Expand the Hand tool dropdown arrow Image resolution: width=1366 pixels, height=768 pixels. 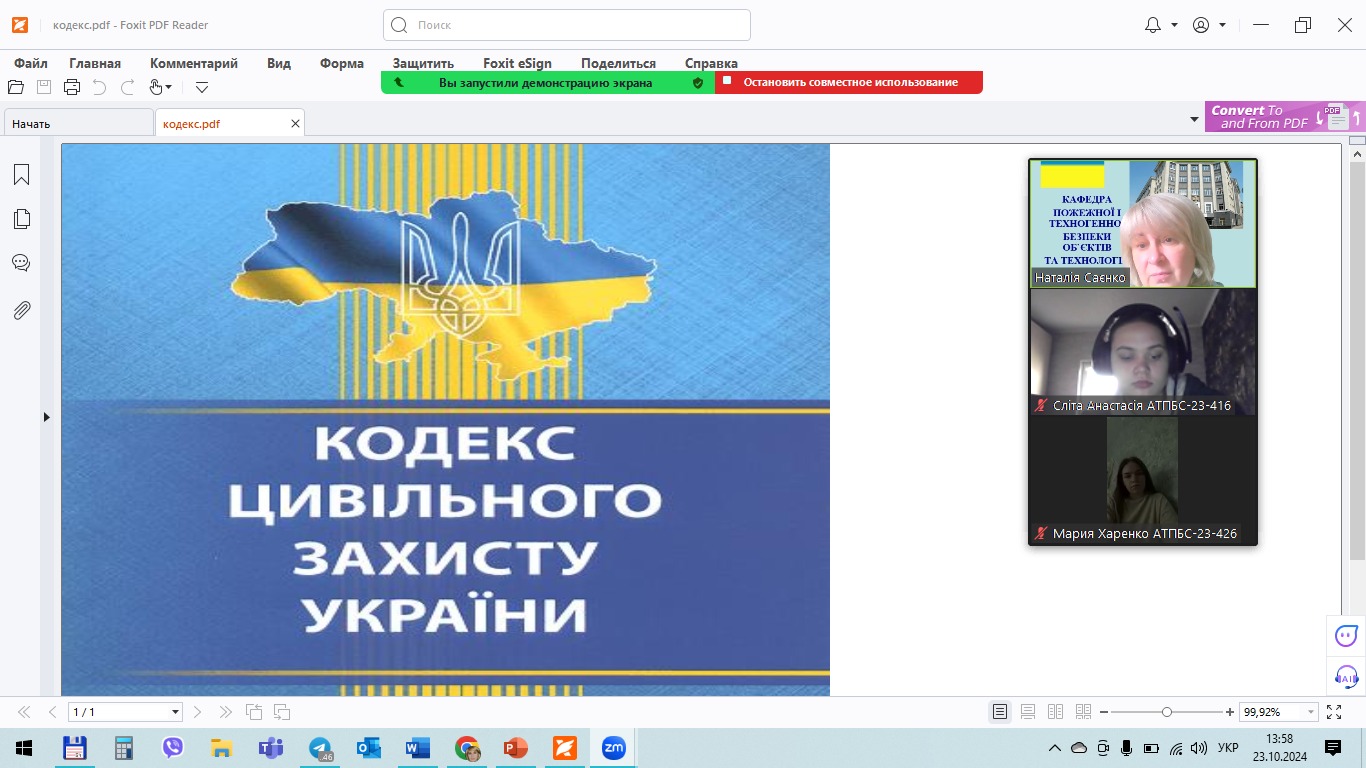click(x=168, y=88)
